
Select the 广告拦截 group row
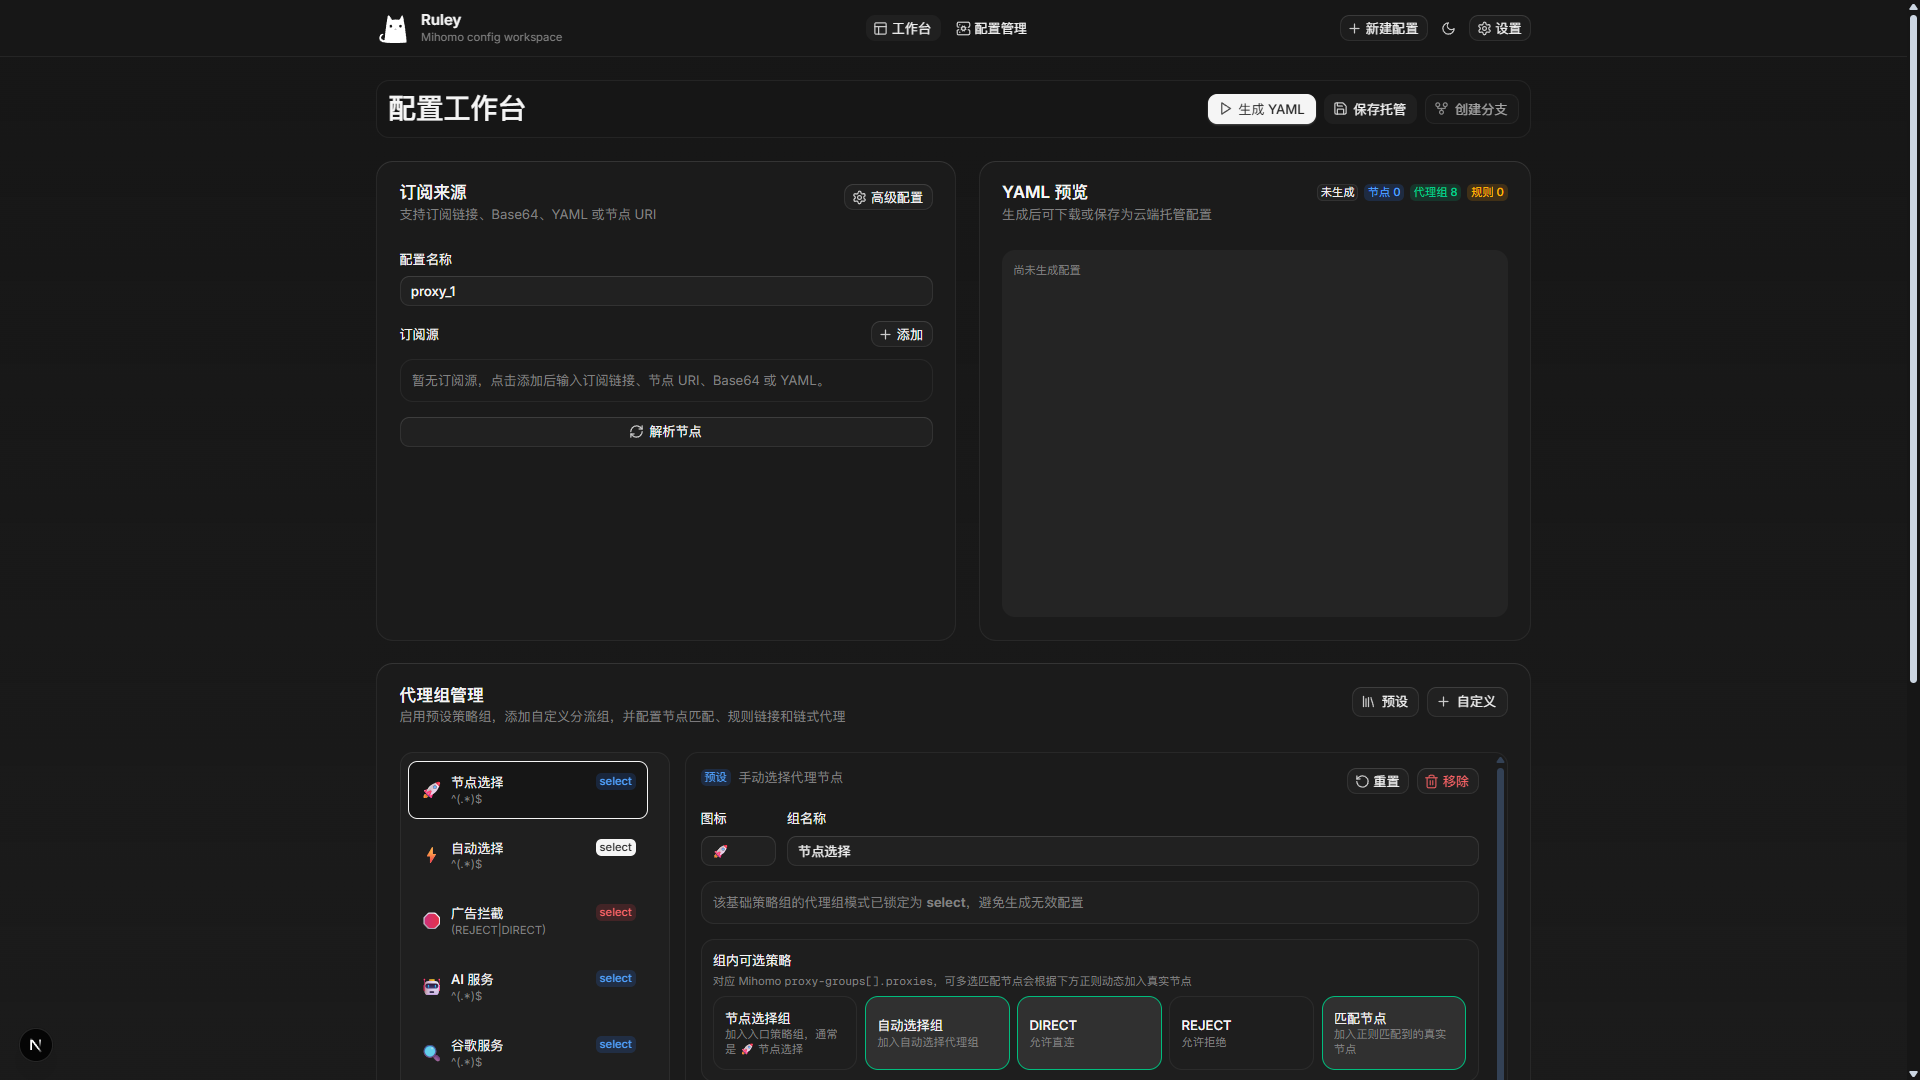pos(527,921)
